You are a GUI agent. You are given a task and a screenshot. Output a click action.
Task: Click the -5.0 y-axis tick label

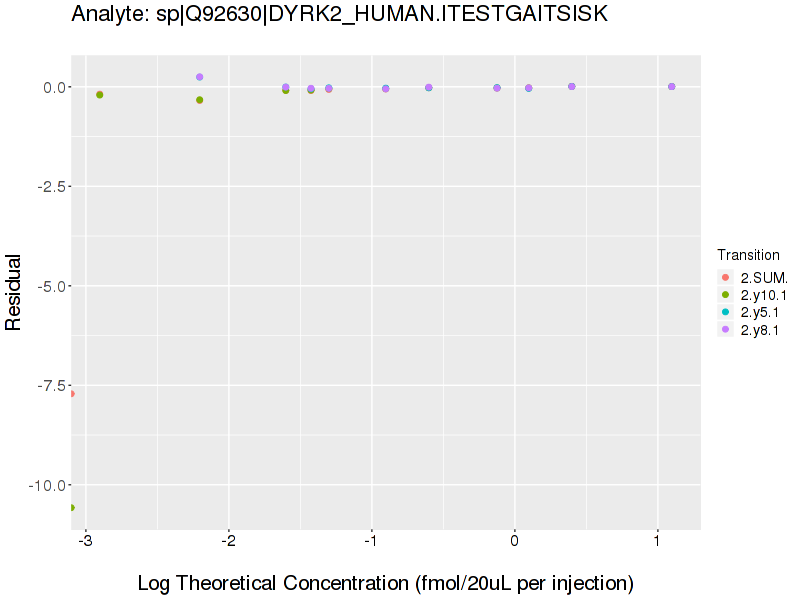[x=50, y=286]
